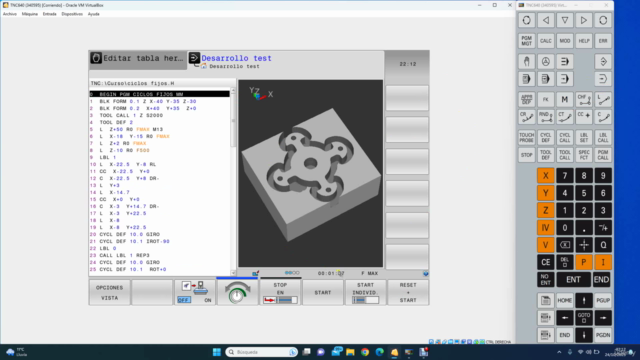Click the LBL SET key
The image size is (640, 360).
point(584,138)
